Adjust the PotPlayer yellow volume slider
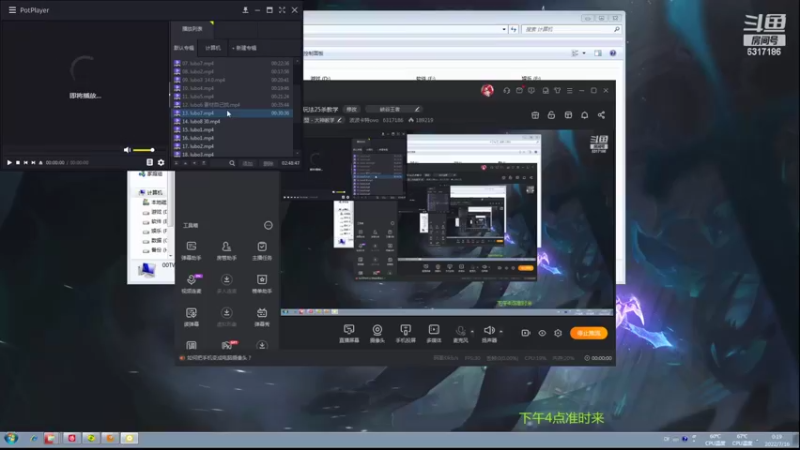 coord(143,150)
